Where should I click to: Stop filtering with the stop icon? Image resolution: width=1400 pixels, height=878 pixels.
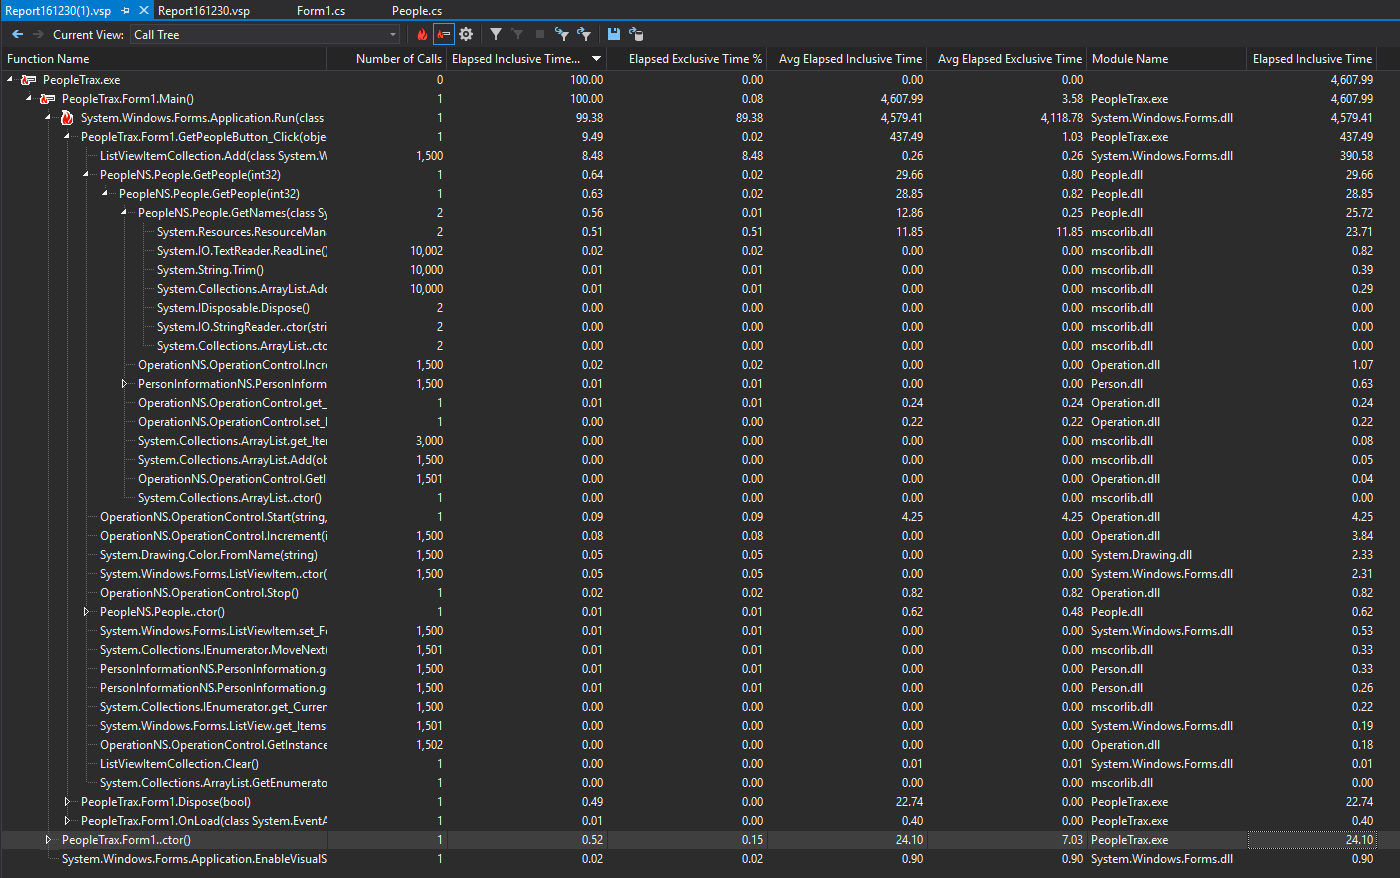[540, 33]
